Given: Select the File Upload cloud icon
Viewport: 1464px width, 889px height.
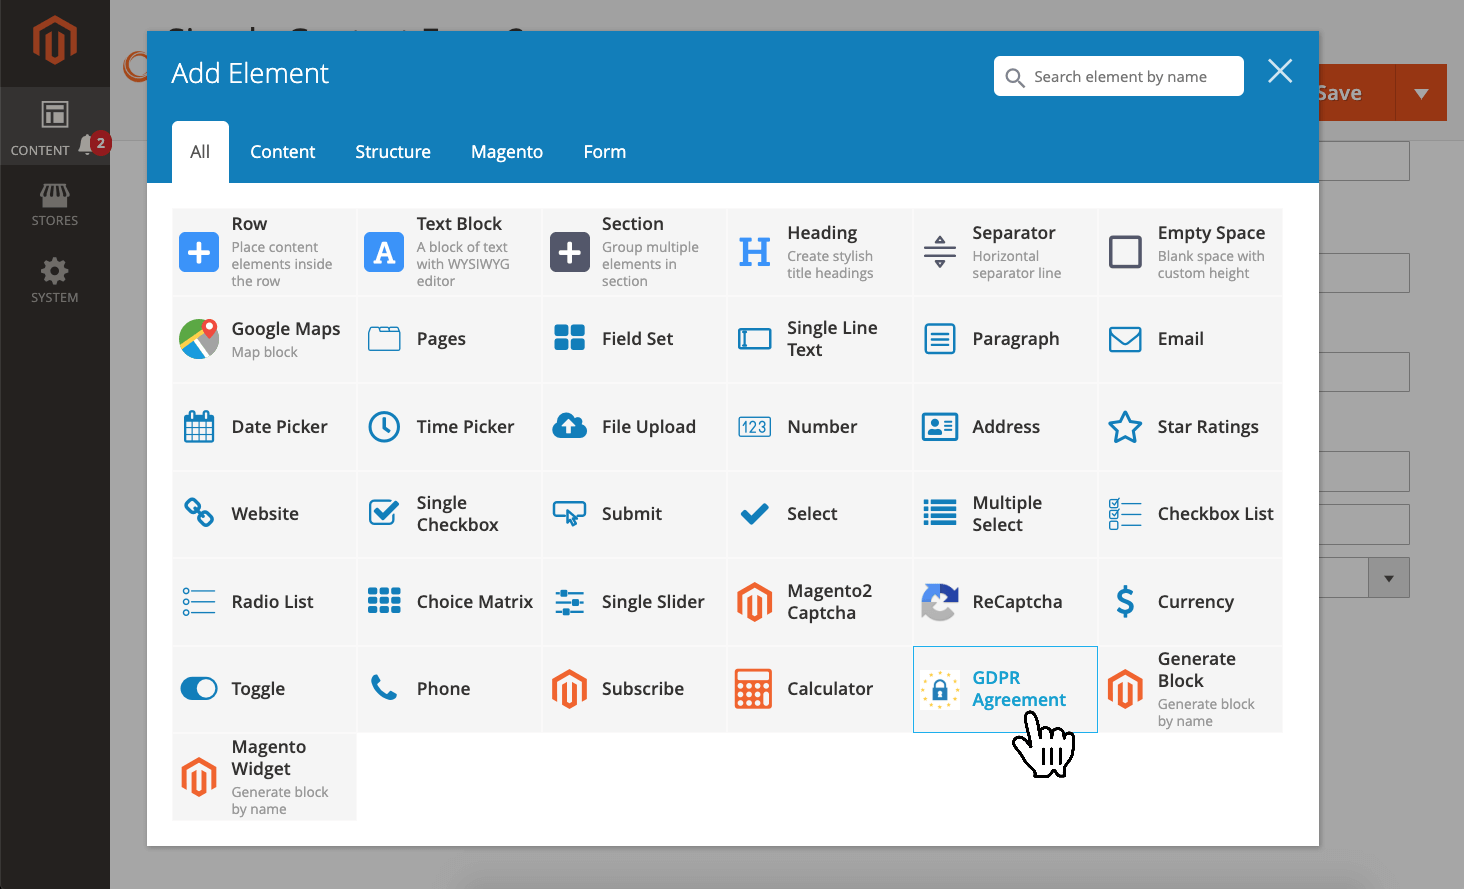Looking at the screenshot, I should 569,427.
